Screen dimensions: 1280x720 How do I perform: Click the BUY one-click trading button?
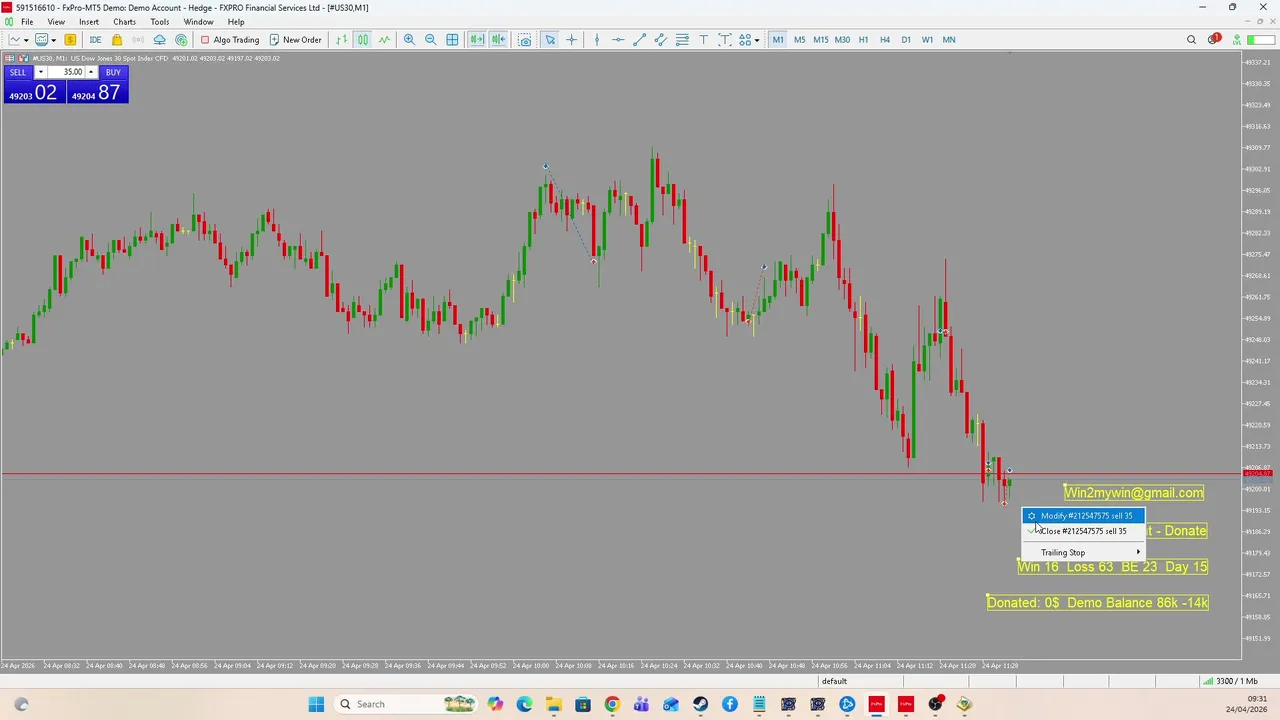pos(113,72)
